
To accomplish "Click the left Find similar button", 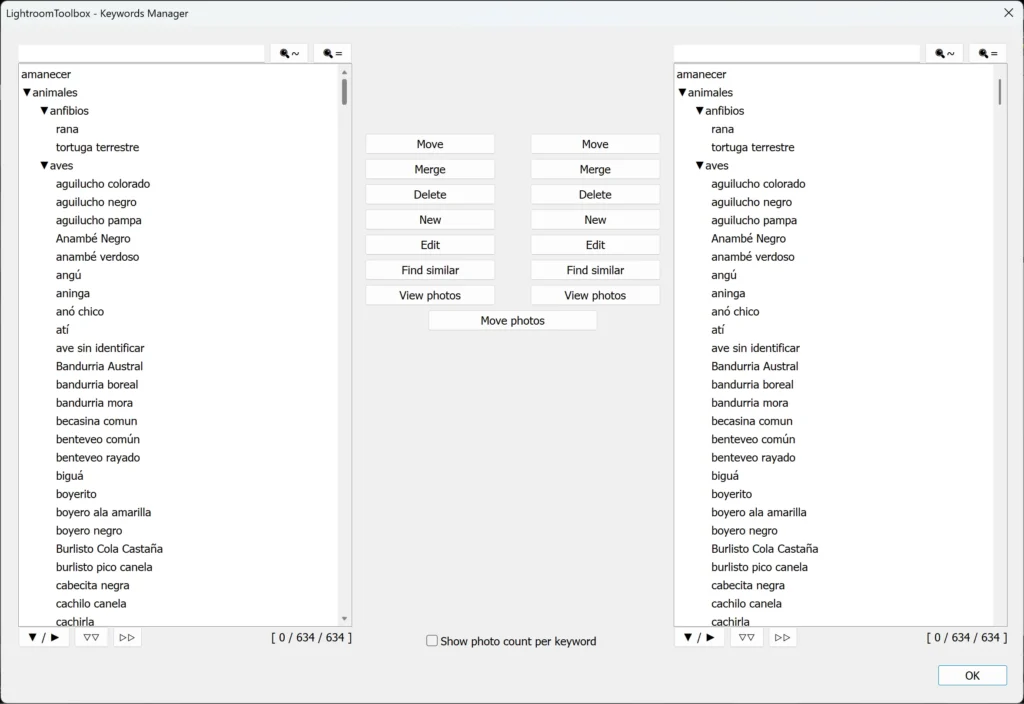I will [430, 270].
